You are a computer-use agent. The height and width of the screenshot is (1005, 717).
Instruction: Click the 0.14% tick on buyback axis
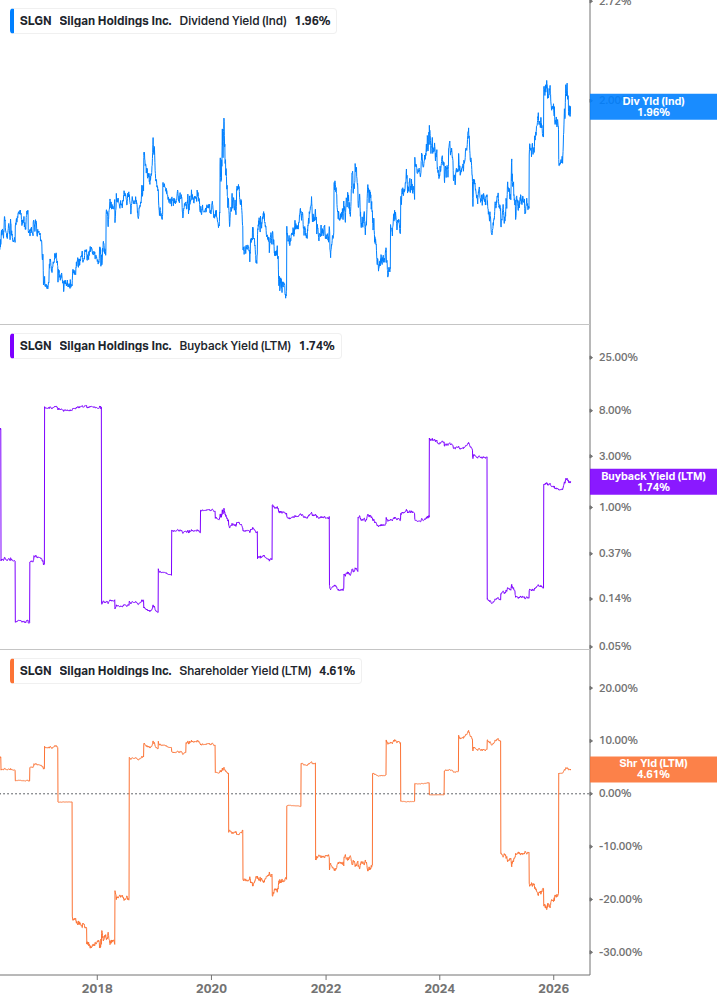pyautogui.click(x=615, y=599)
